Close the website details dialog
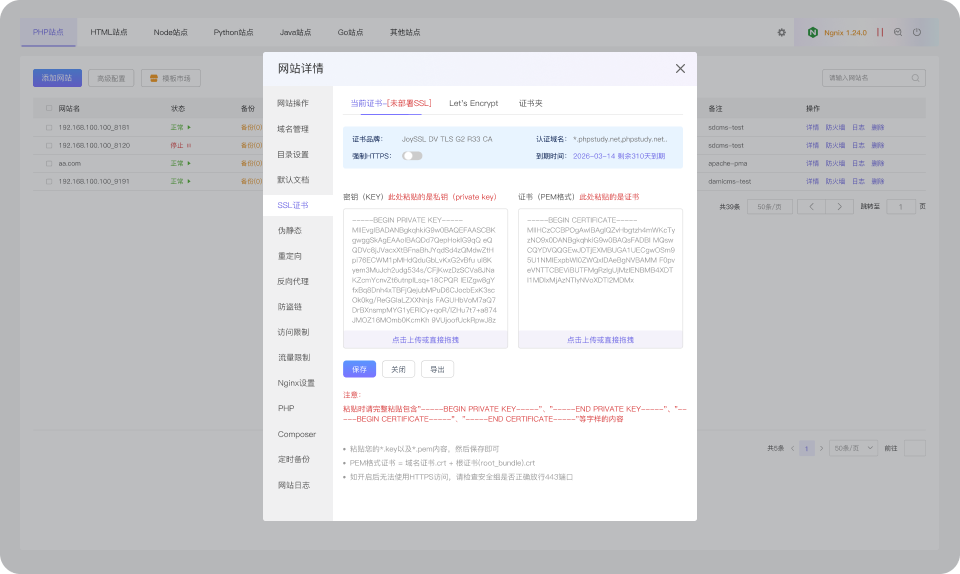This screenshot has height=574, width=960. [680, 69]
